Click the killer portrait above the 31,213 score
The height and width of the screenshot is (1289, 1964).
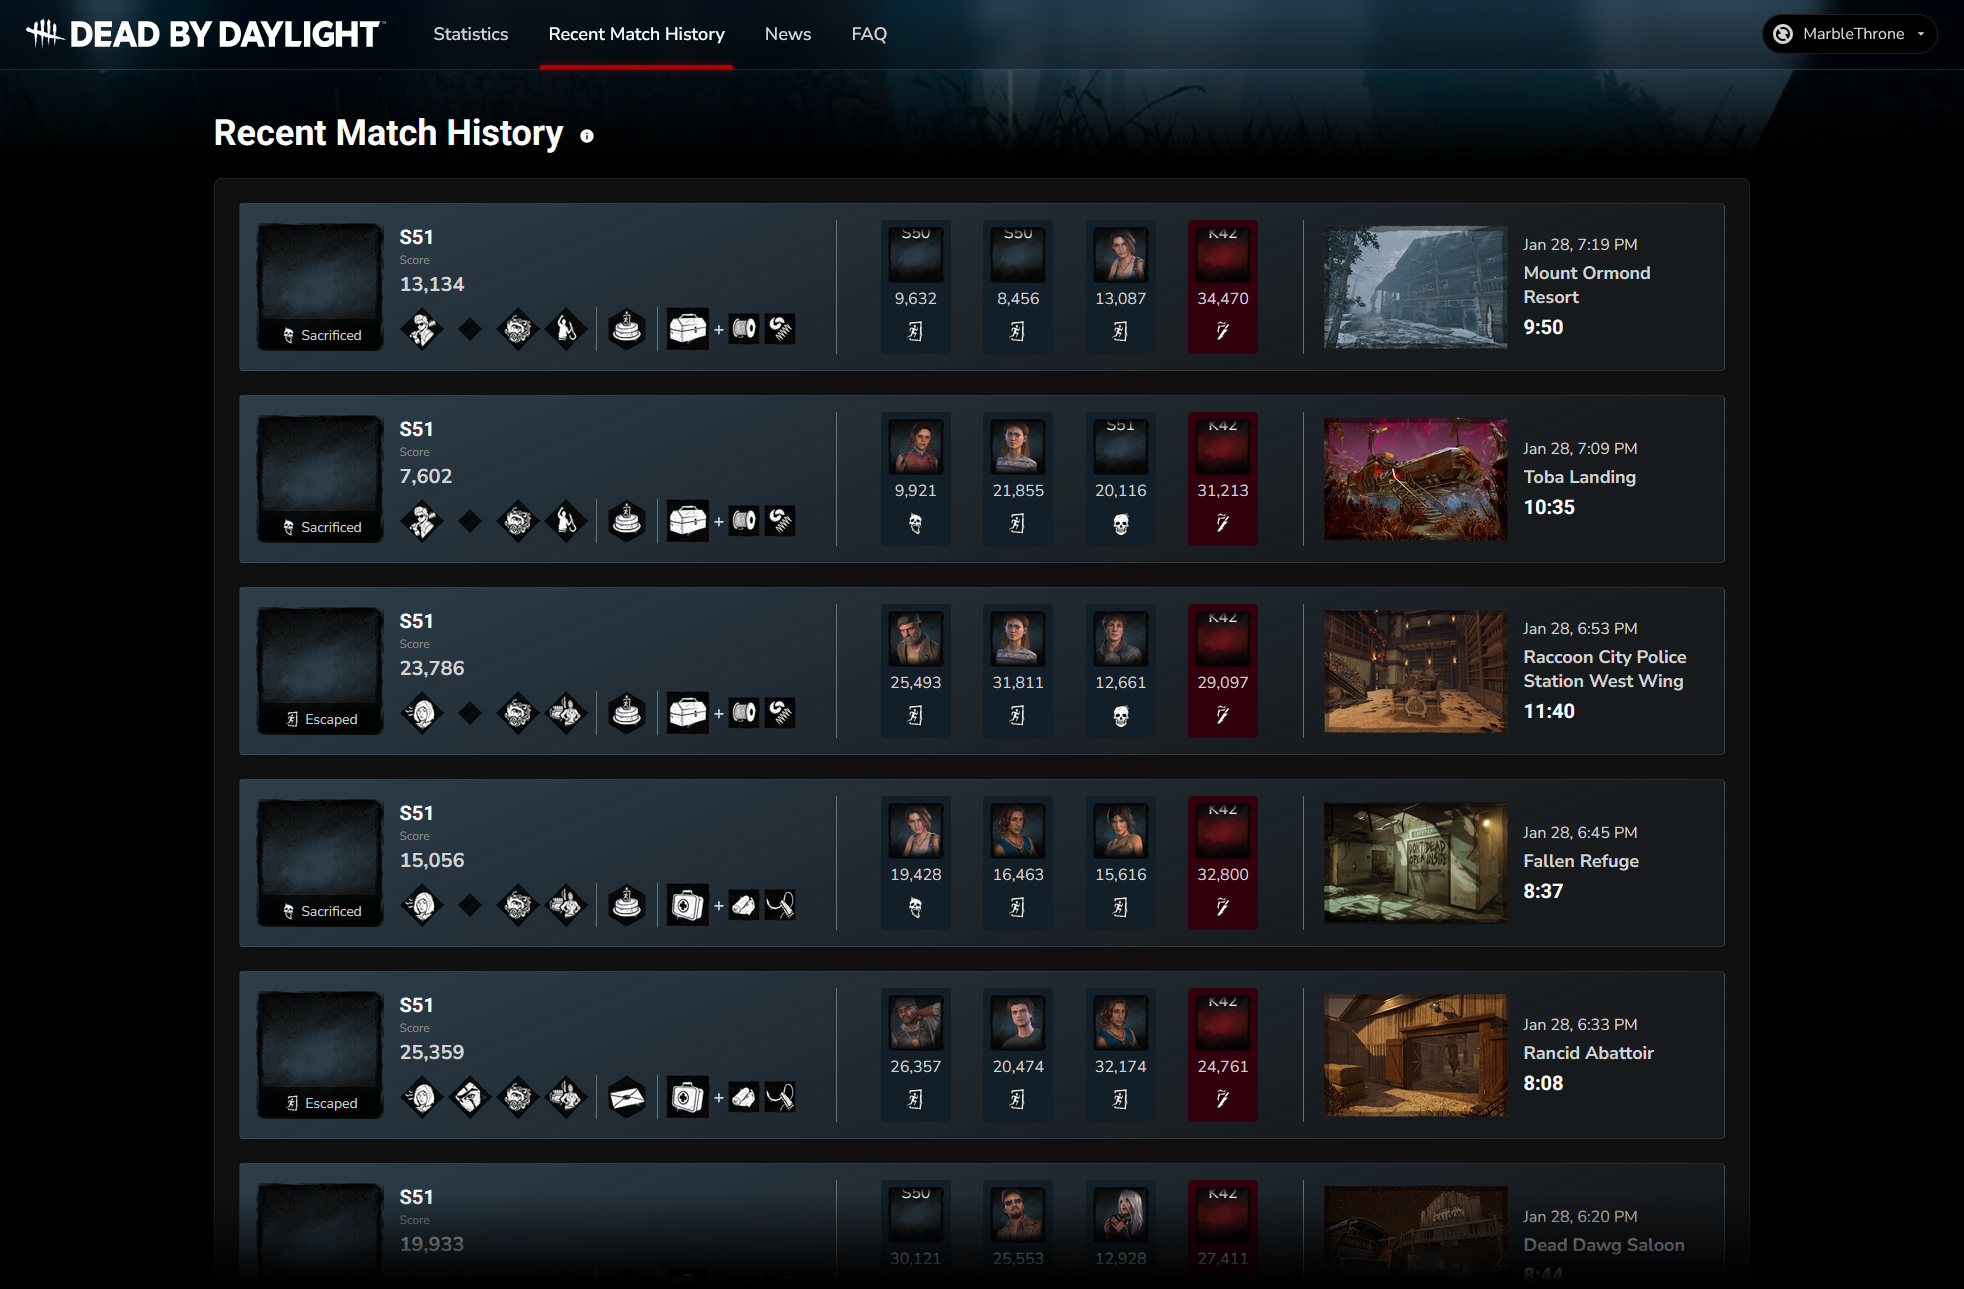(1223, 445)
